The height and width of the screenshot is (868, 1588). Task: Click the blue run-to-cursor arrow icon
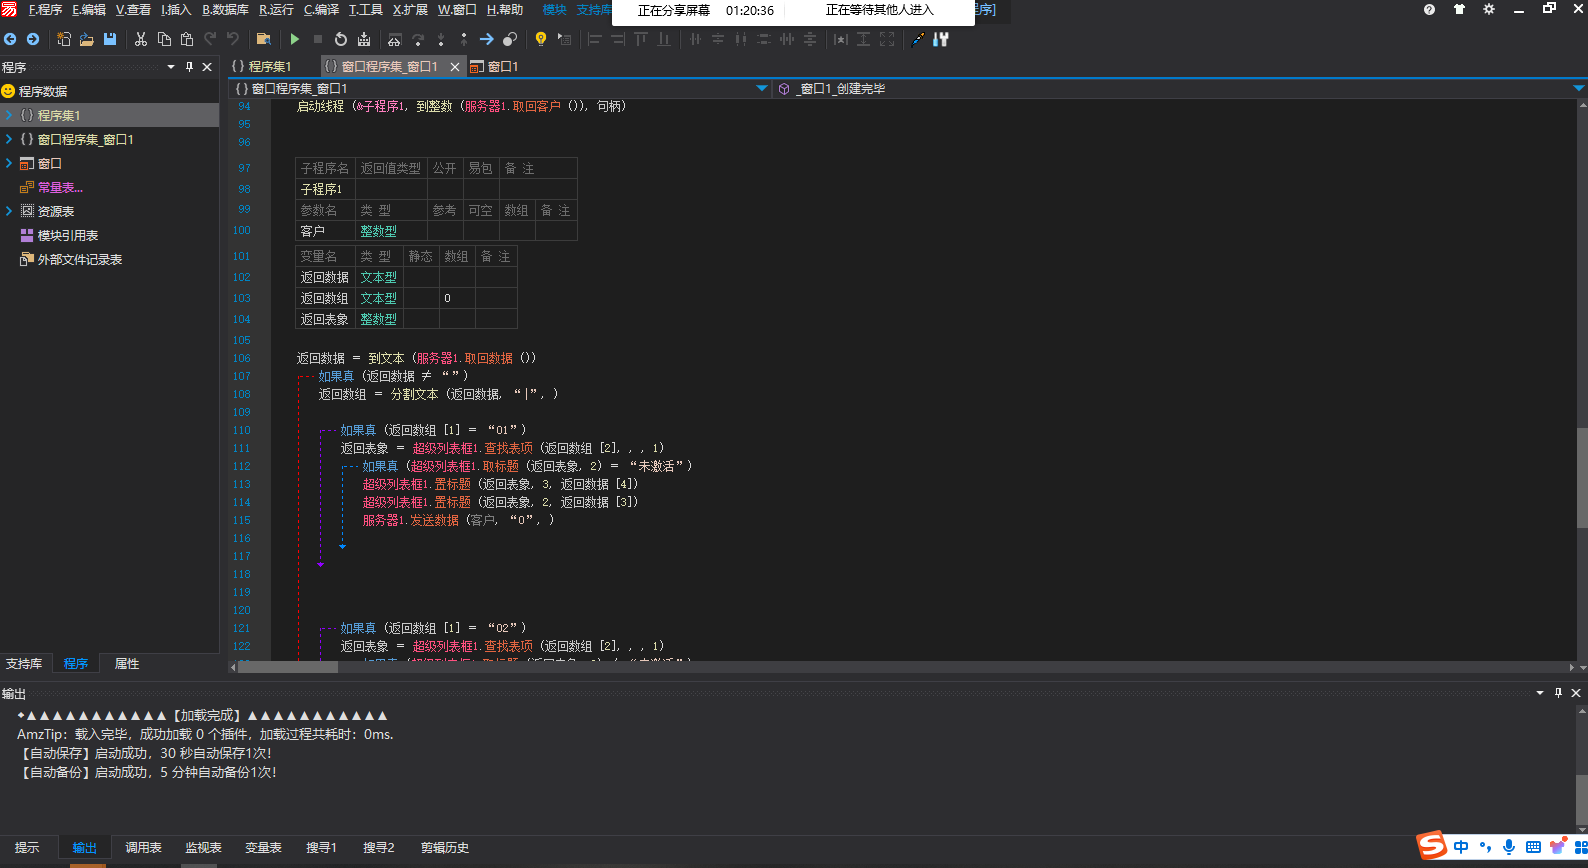(486, 39)
